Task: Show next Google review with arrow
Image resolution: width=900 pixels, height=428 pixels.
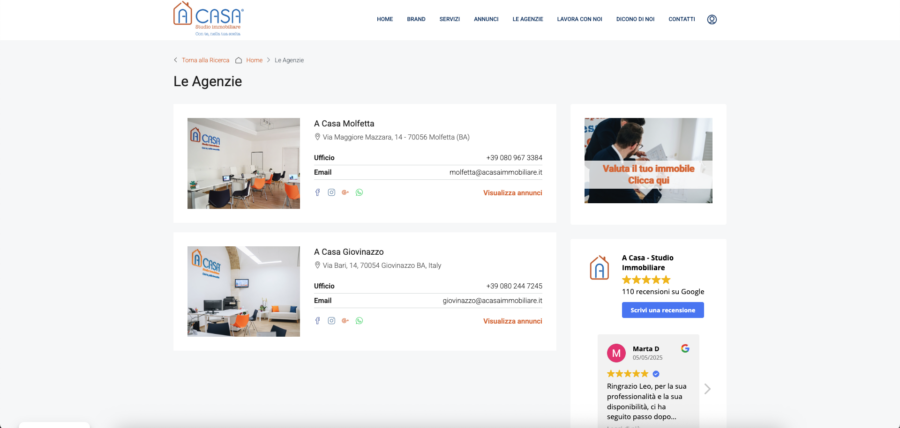Action: tap(707, 389)
